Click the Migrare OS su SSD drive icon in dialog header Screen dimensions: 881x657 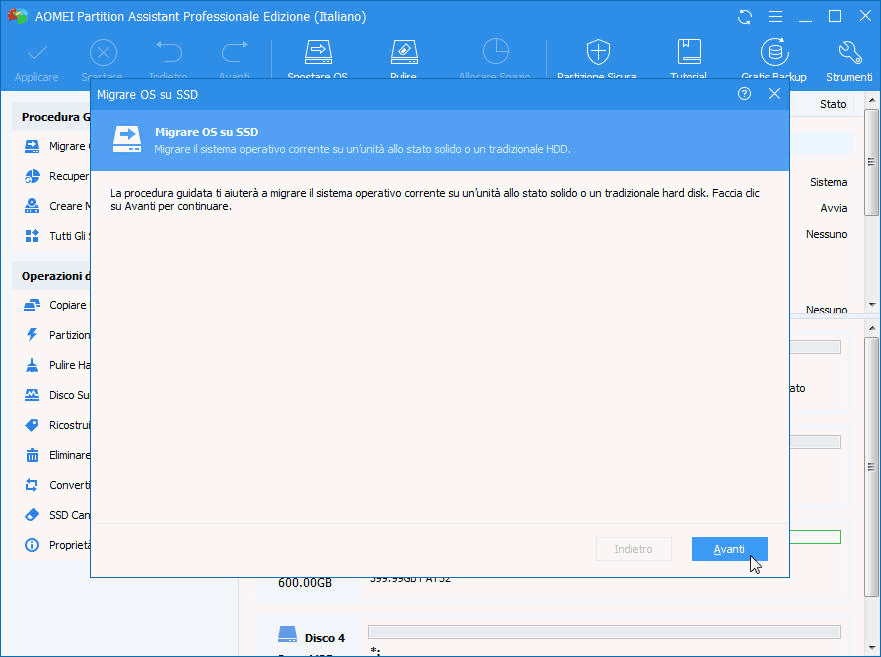pos(127,139)
